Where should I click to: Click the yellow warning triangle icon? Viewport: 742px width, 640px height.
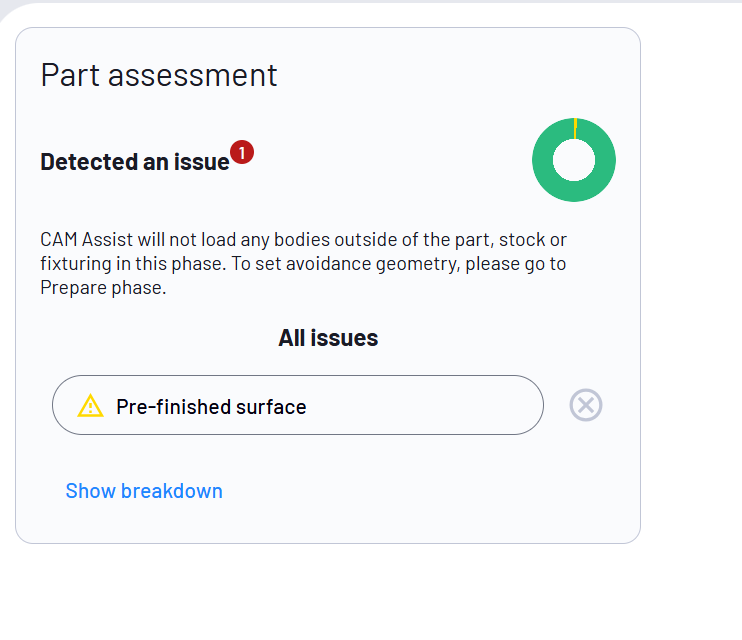[x=90, y=406]
